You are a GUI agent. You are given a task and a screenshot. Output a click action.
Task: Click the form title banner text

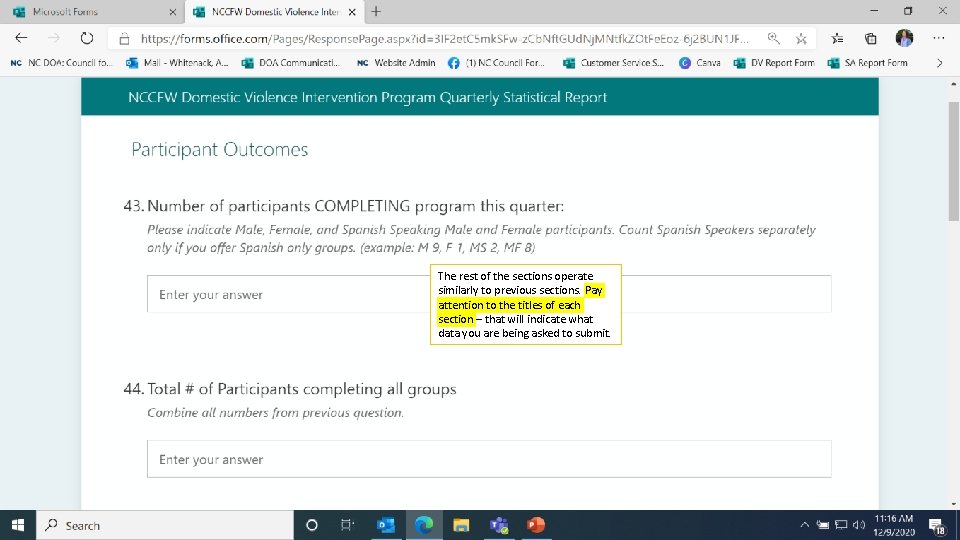pos(367,97)
